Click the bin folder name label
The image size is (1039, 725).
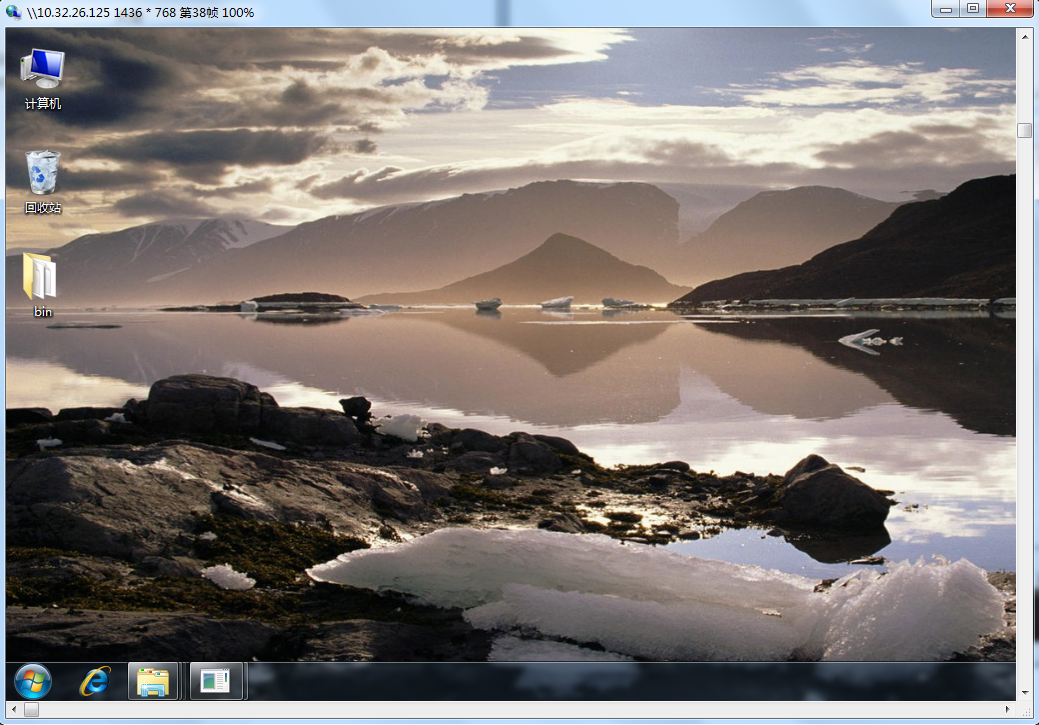coord(43,311)
